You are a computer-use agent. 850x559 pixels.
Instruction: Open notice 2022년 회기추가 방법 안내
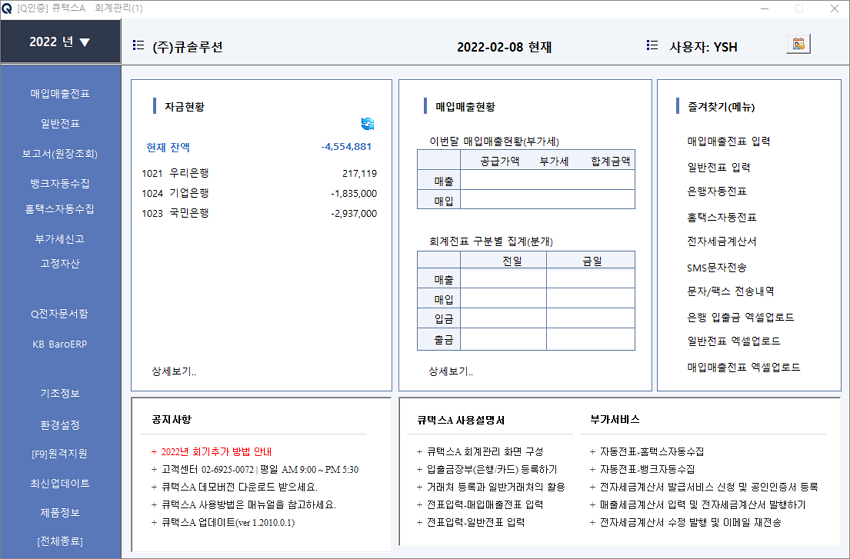click(x=216, y=452)
